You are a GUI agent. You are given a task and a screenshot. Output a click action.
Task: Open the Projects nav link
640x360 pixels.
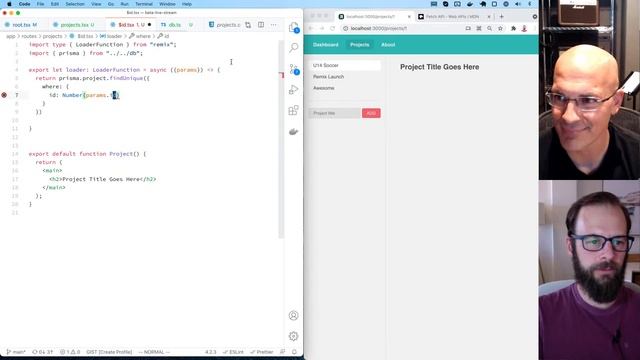coord(360,44)
